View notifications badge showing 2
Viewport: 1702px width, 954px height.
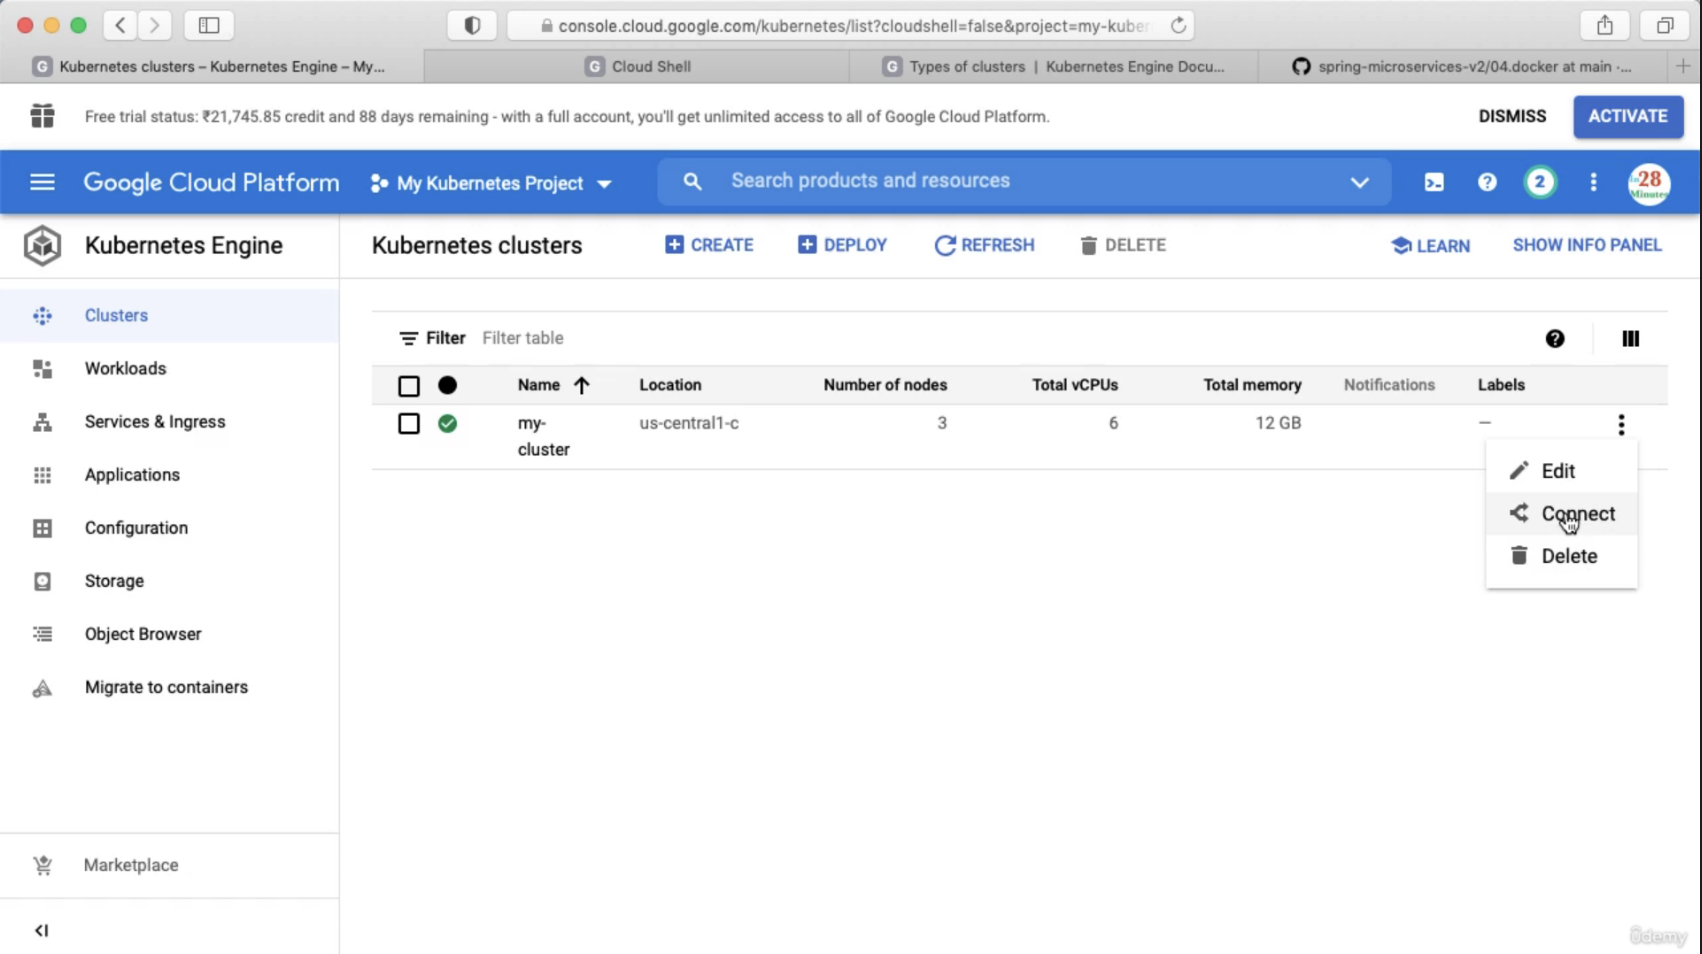pyautogui.click(x=1540, y=182)
